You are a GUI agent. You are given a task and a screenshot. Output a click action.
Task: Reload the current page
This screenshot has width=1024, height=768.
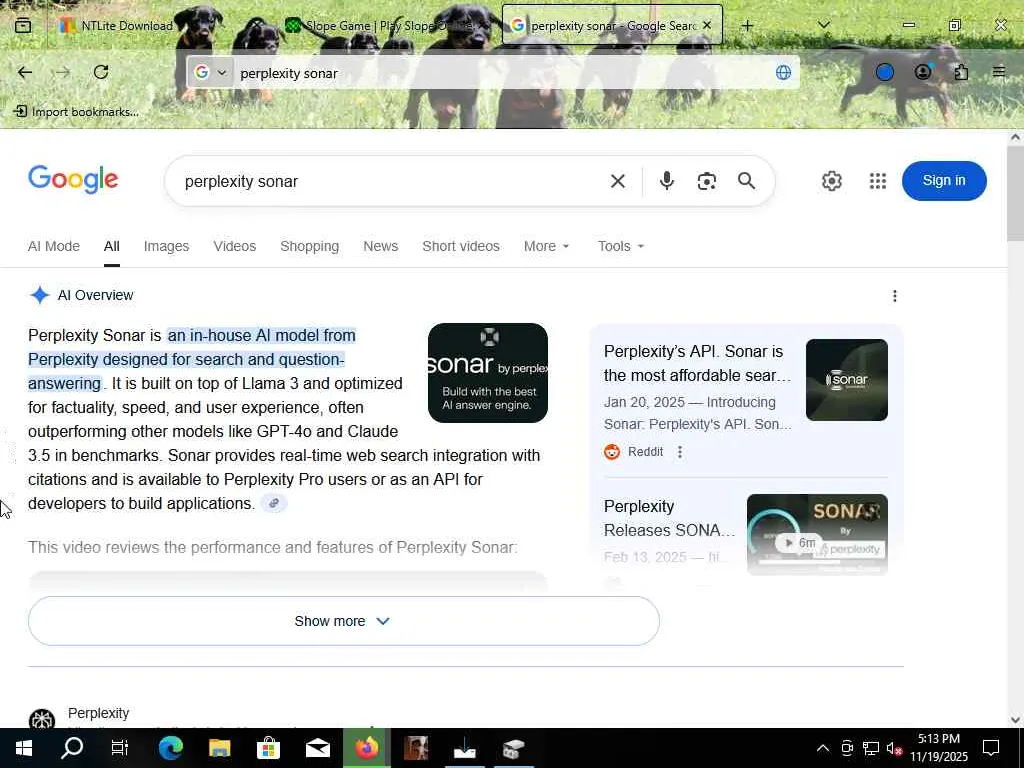pos(101,72)
